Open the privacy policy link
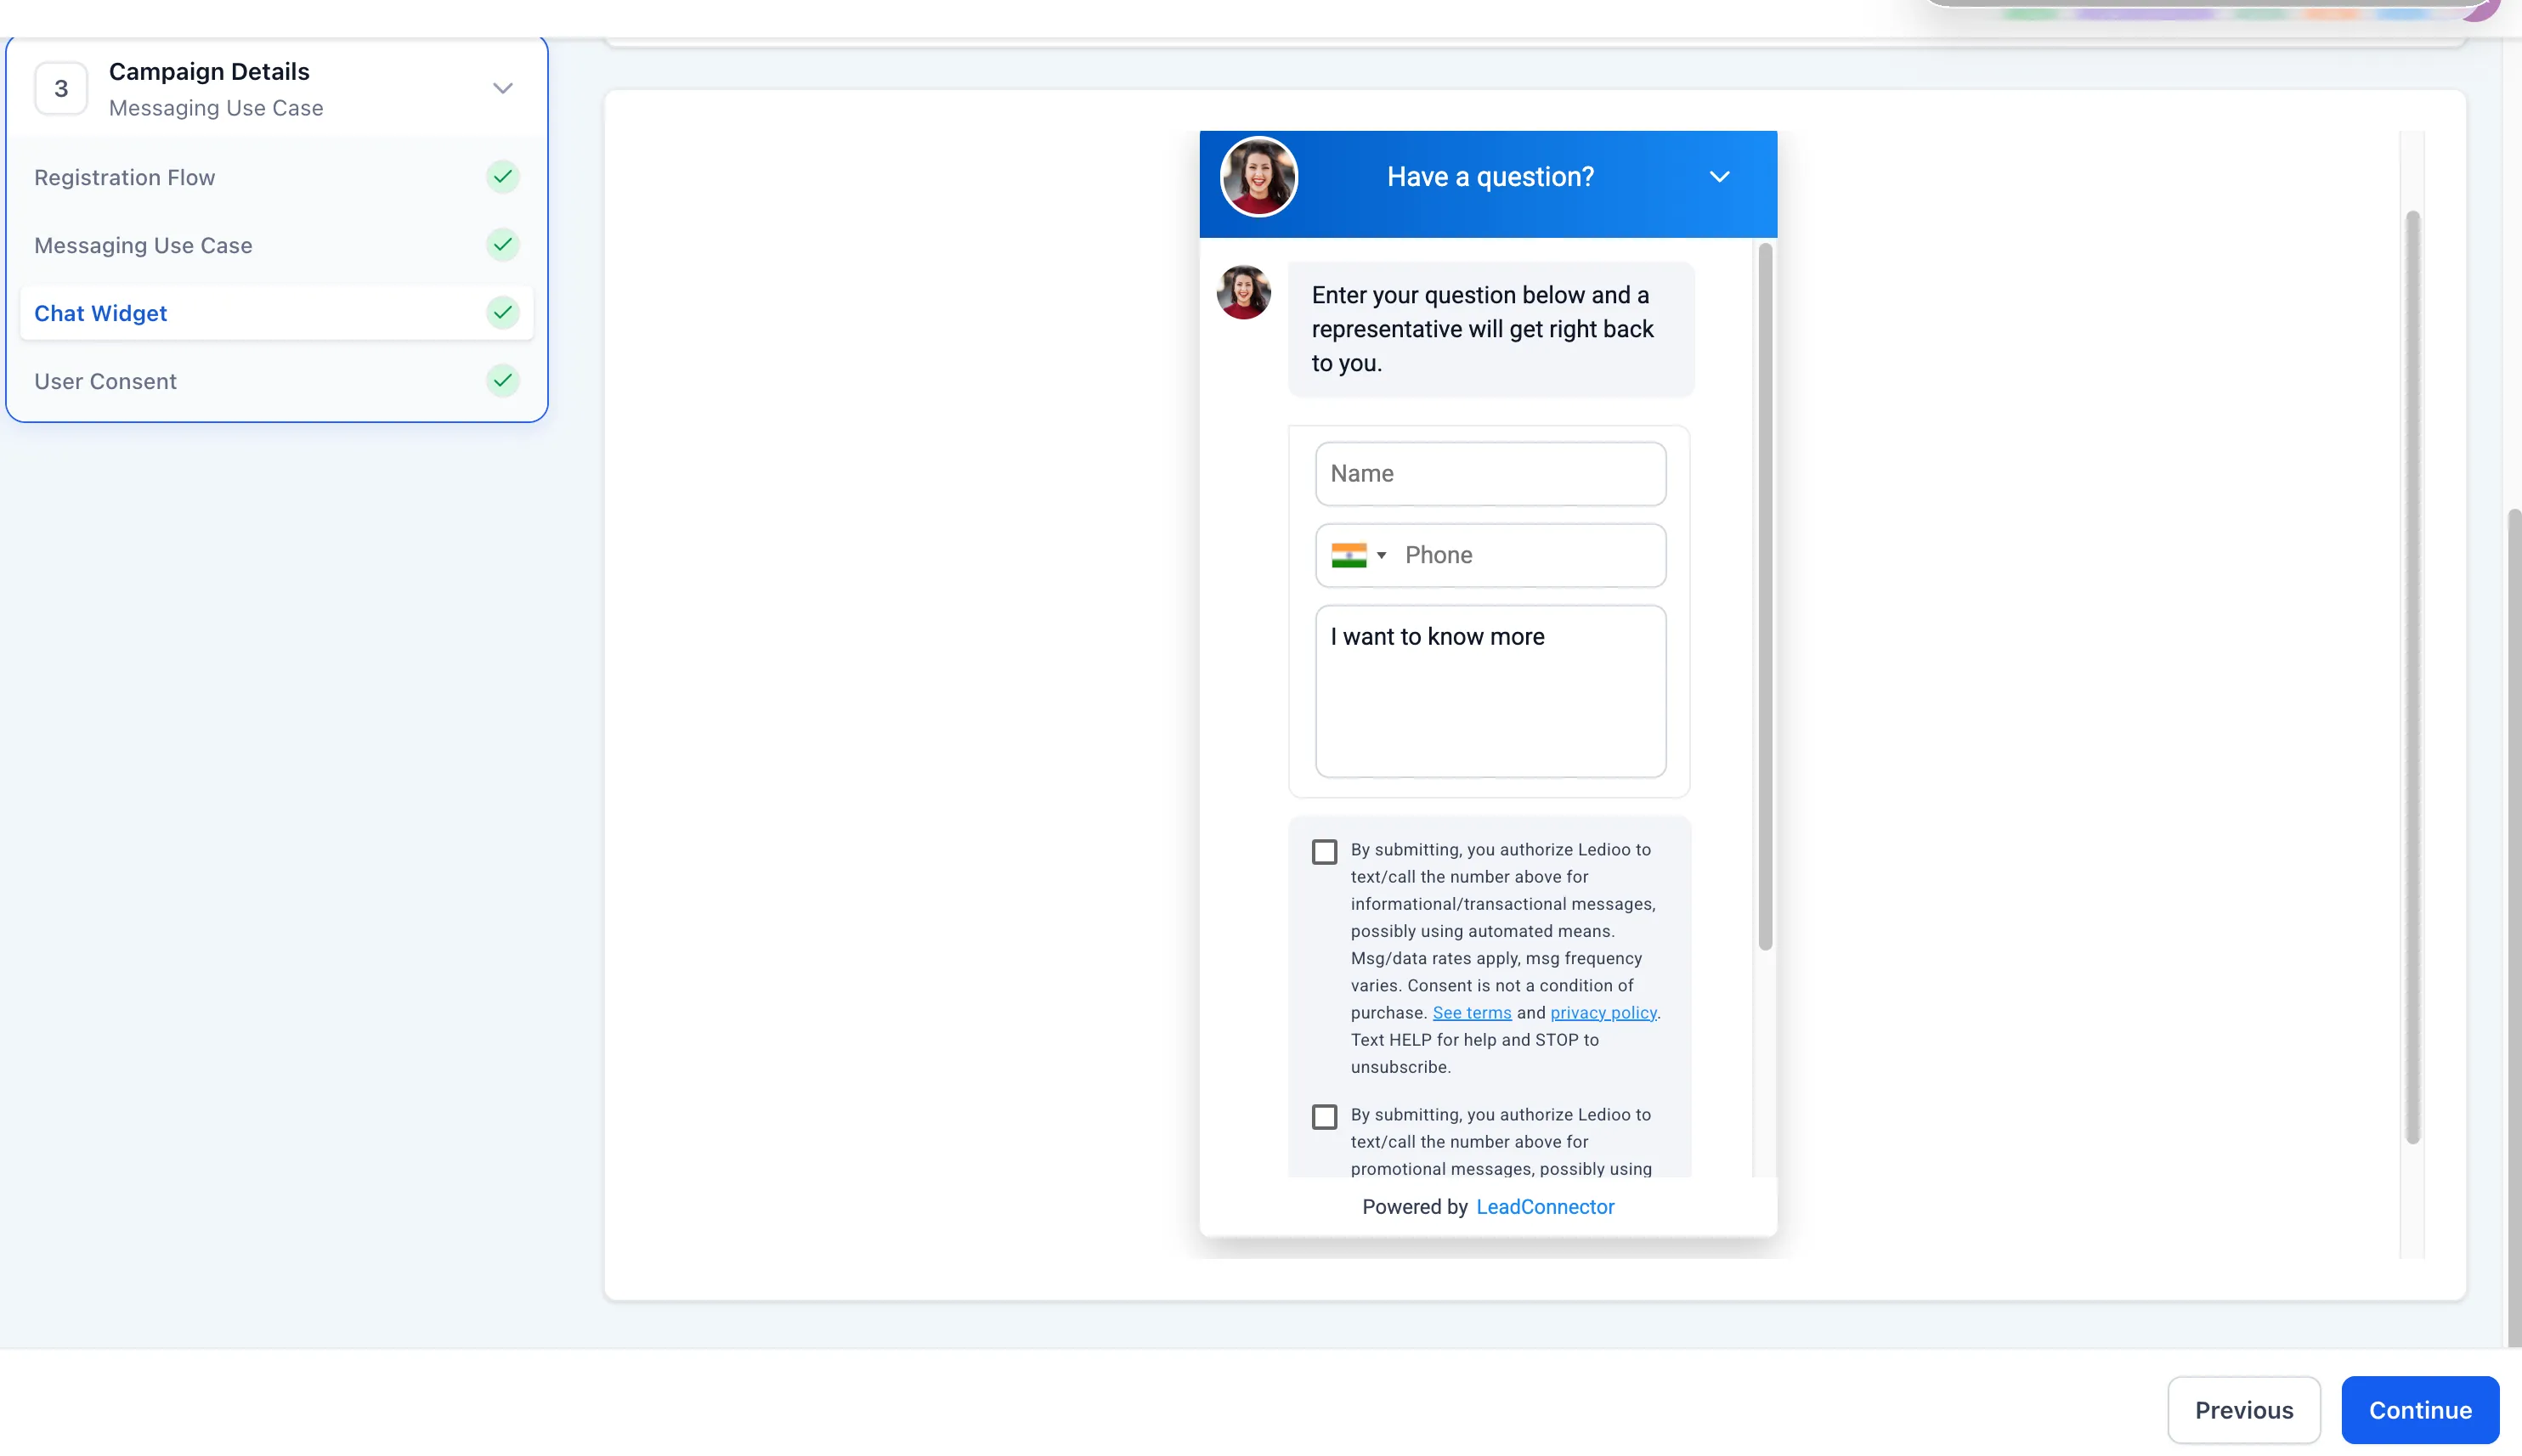This screenshot has width=2522, height=1456. click(x=1603, y=1012)
